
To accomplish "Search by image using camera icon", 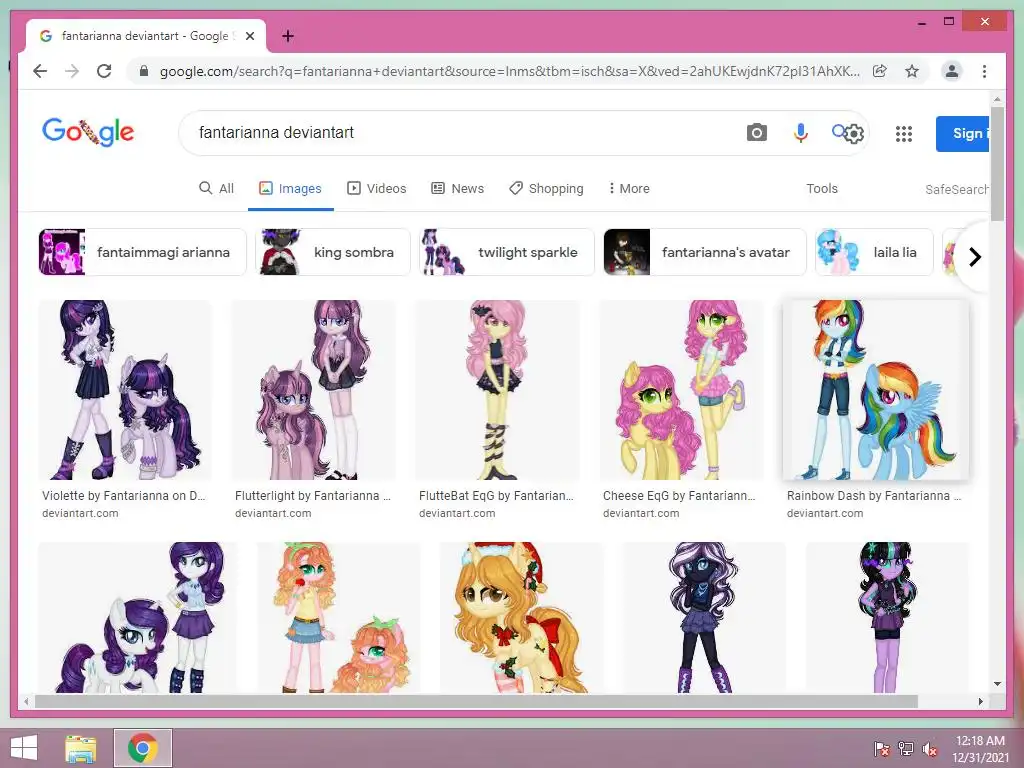I will [756, 133].
